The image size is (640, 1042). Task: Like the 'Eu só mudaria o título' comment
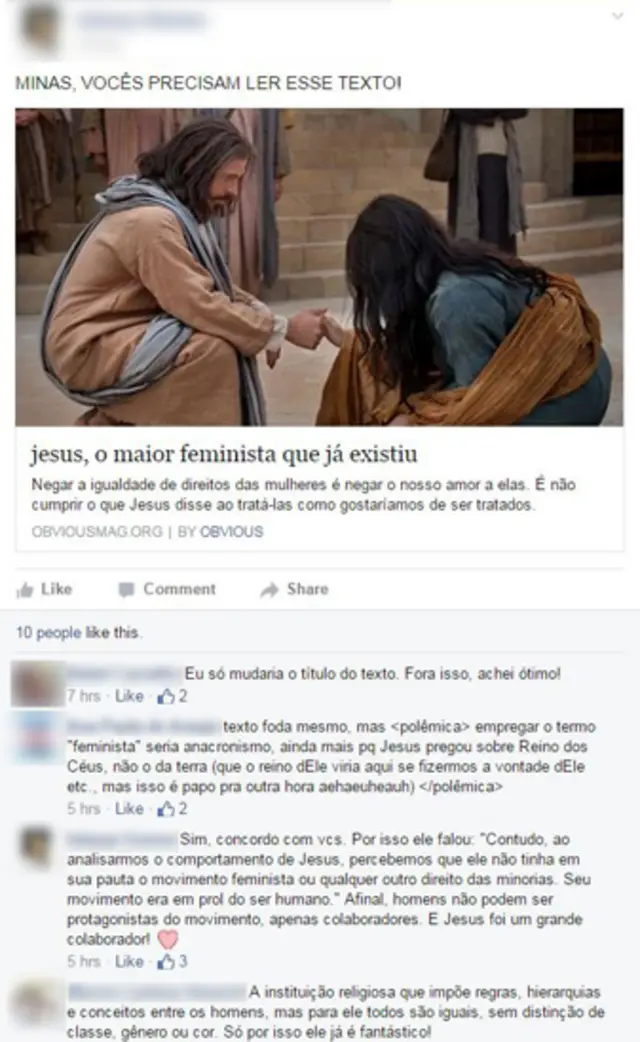pos(129,696)
